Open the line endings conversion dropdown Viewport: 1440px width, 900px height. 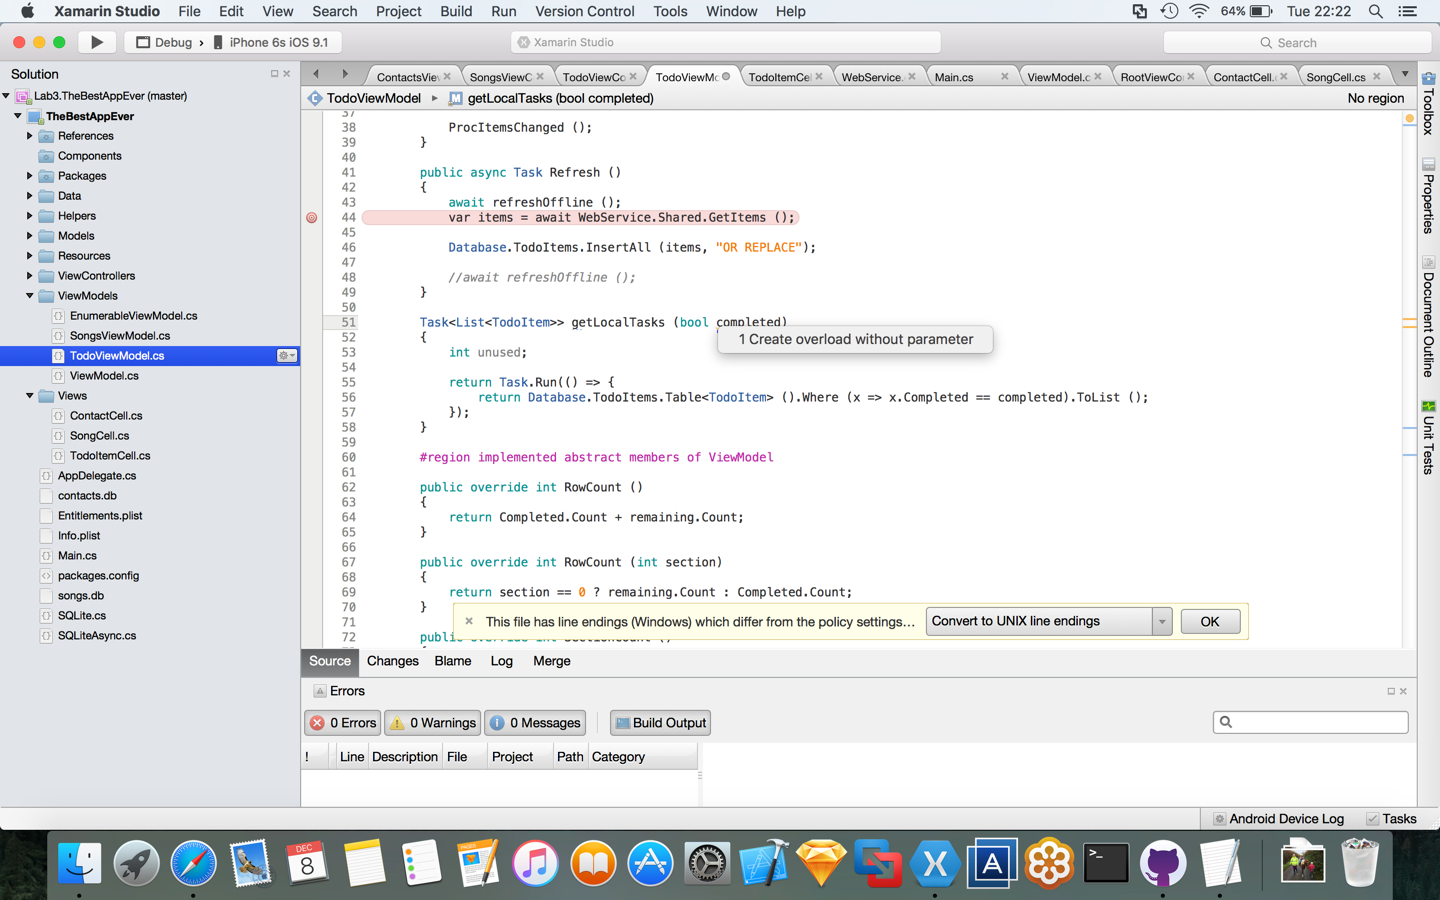[1162, 621]
